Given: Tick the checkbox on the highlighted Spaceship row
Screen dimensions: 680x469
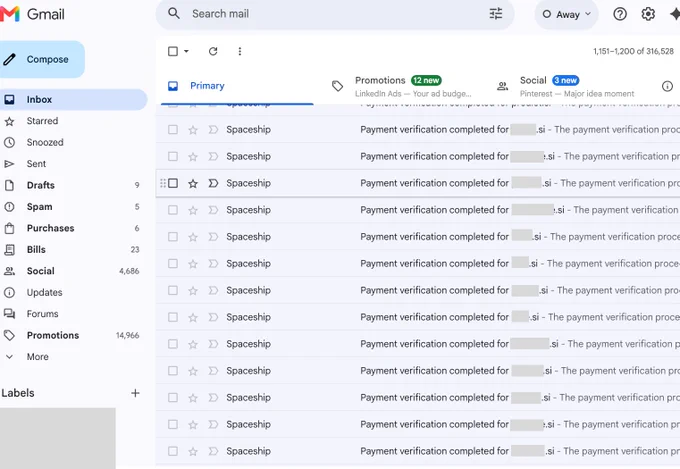Looking at the screenshot, I should click(173, 183).
